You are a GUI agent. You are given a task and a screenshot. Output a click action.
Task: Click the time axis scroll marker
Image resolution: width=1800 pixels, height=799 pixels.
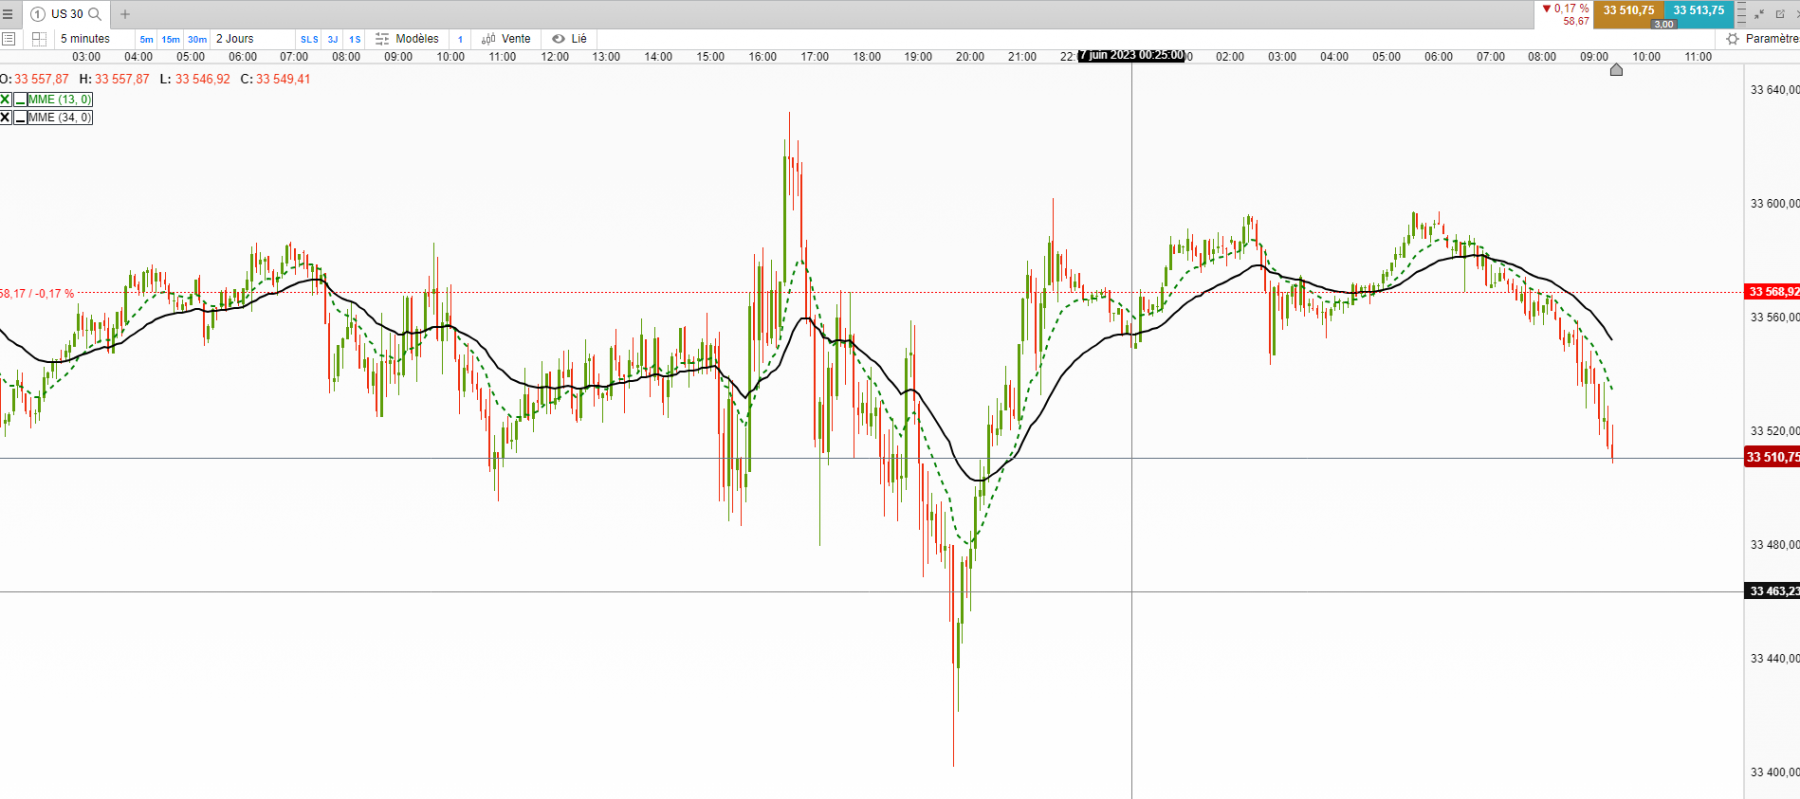(1616, 70)
